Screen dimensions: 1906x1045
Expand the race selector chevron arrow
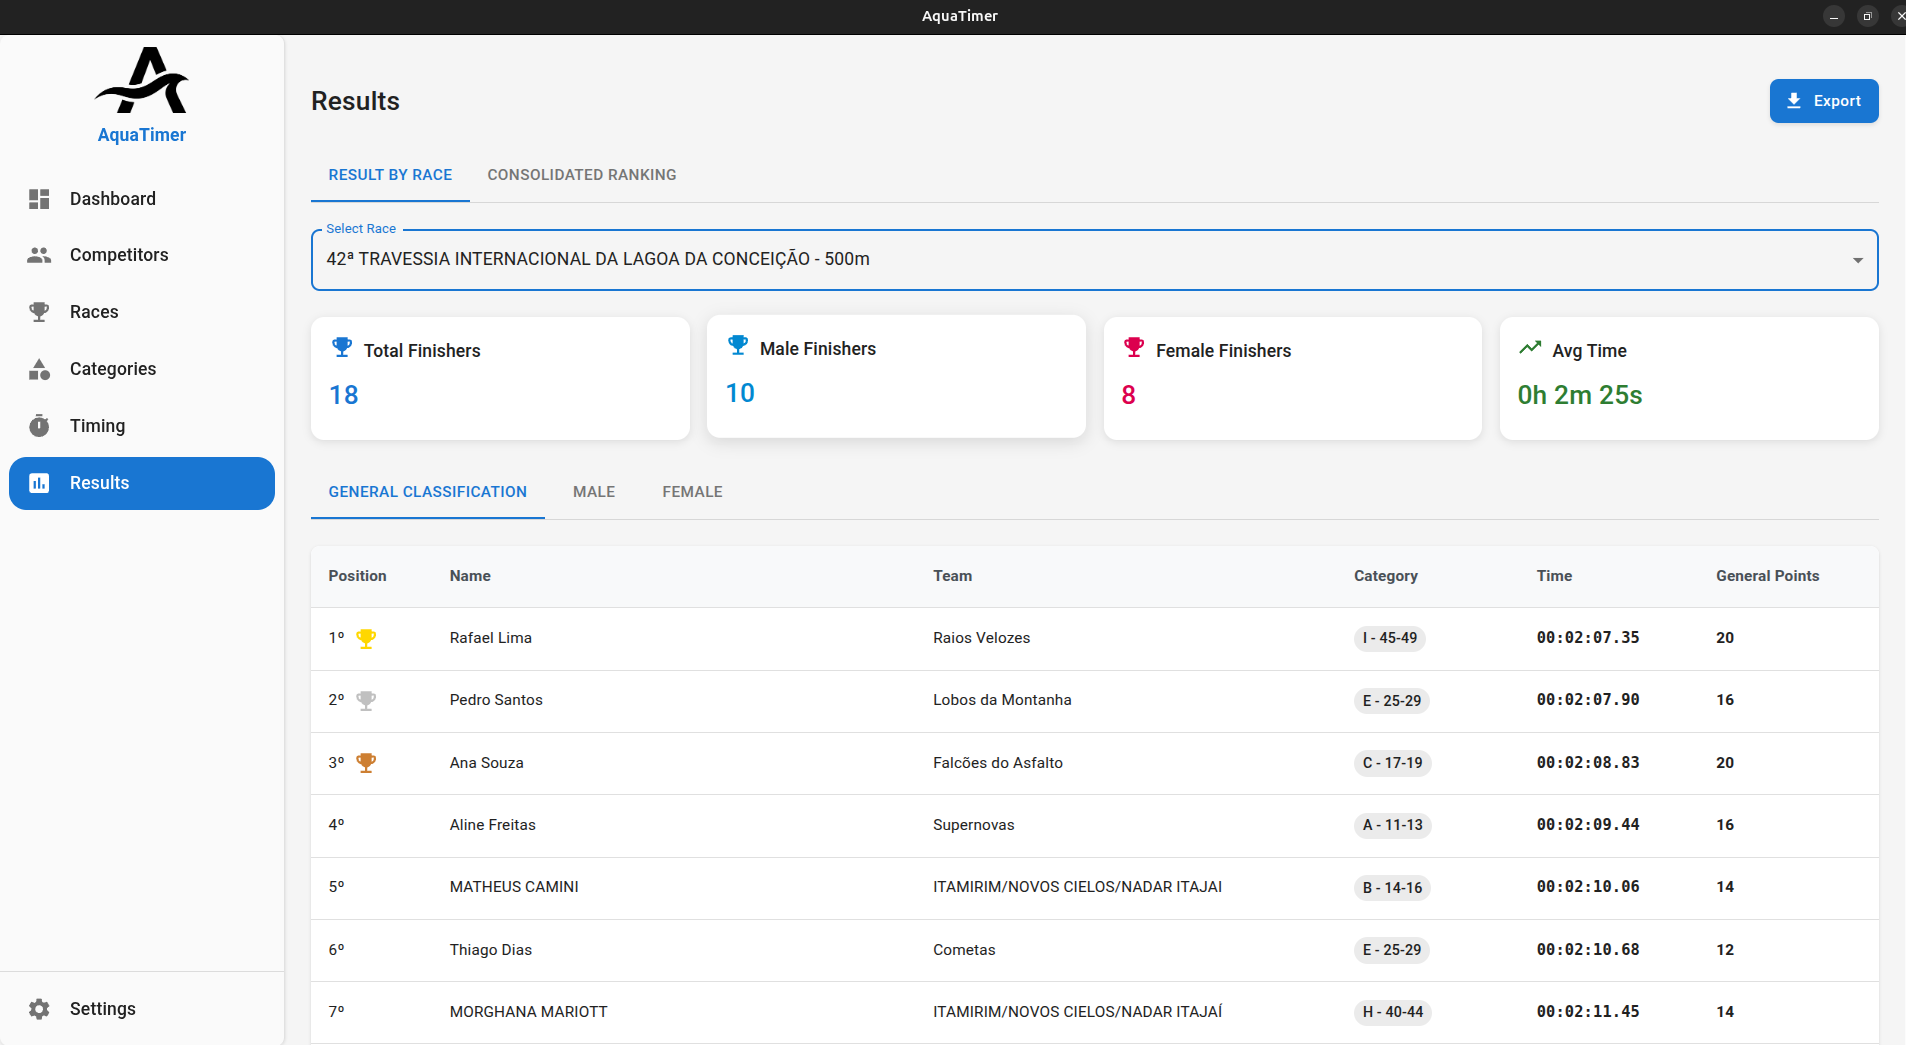coord(1858,260)
